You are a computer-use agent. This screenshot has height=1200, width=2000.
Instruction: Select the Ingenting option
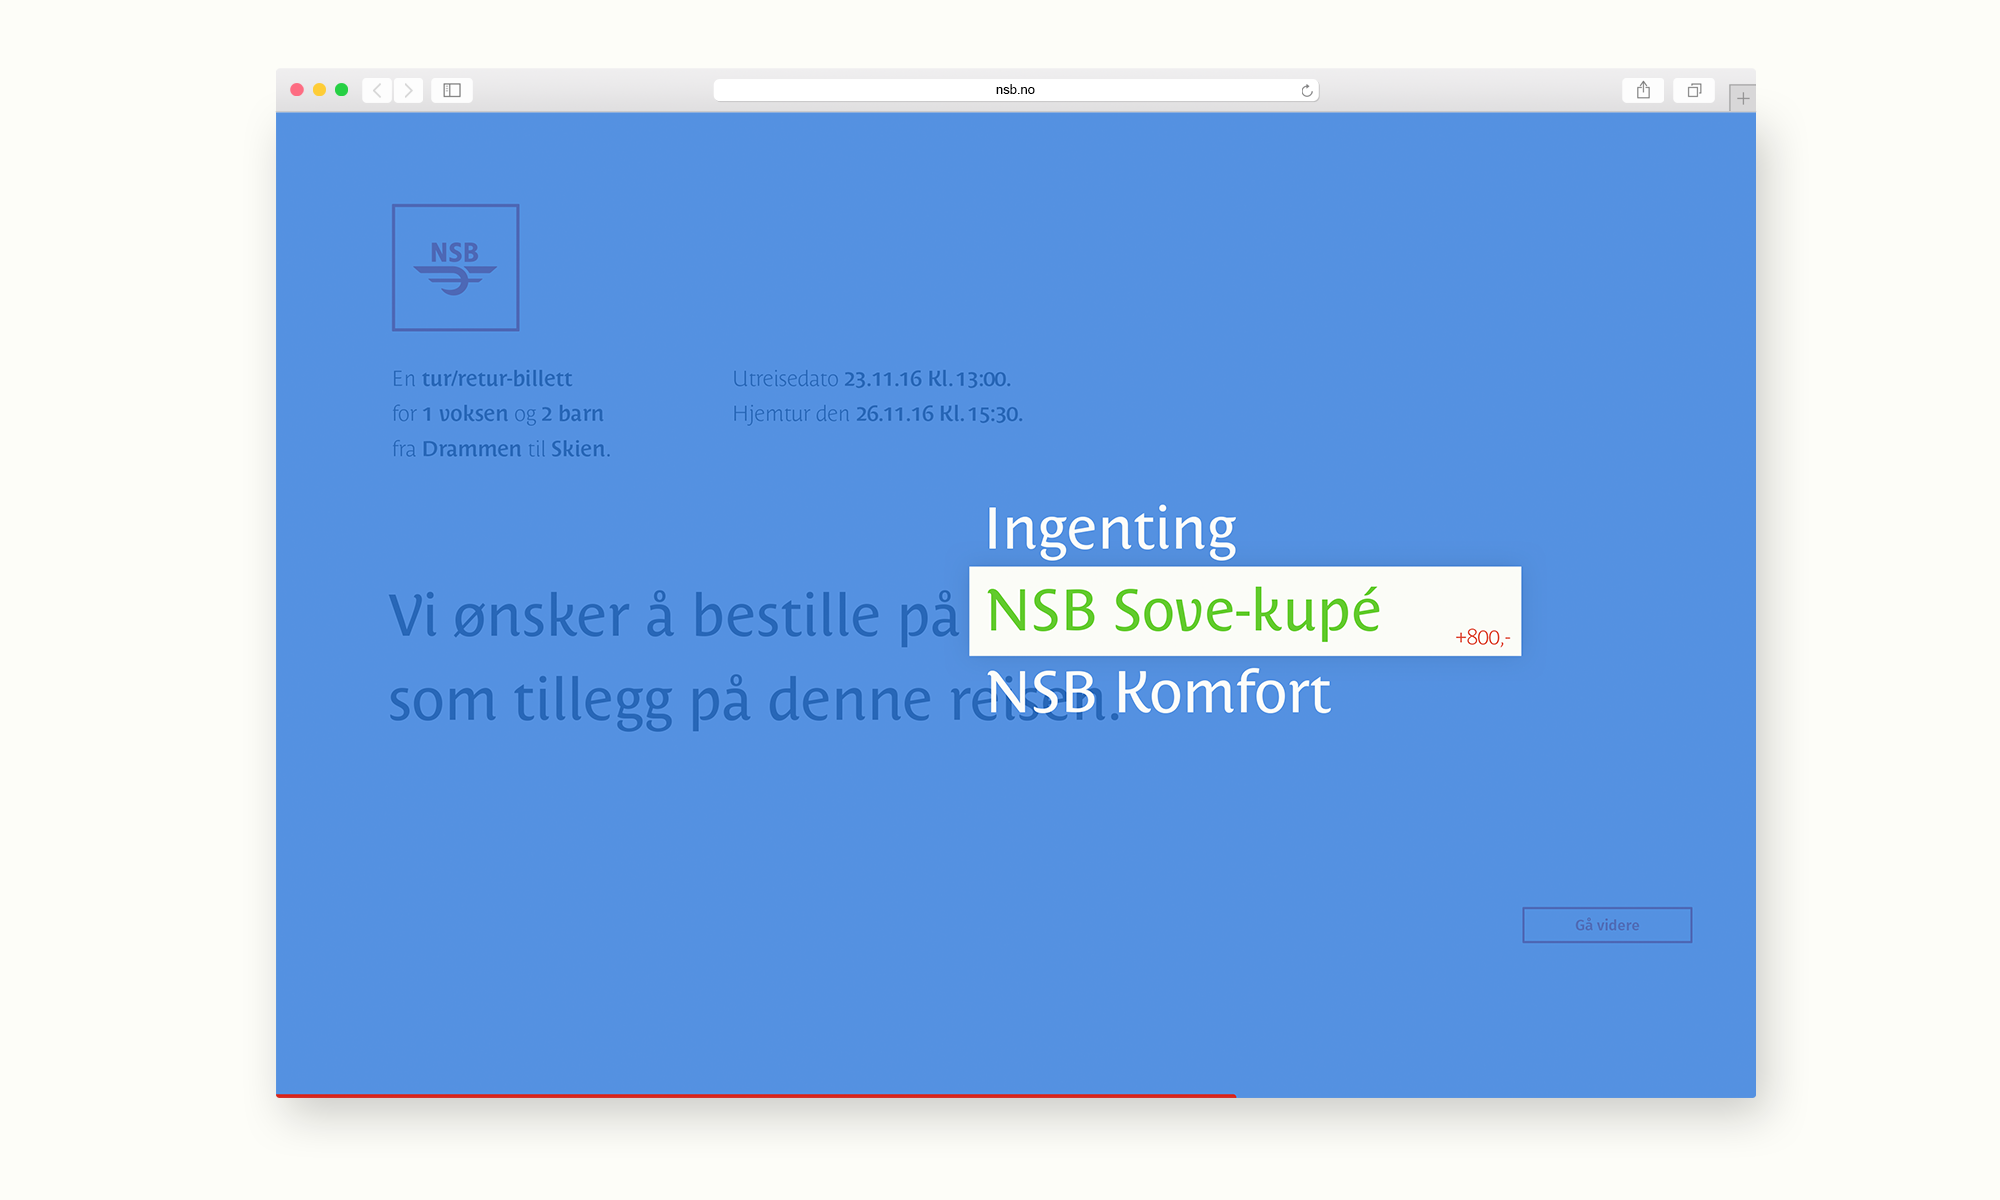(x=1110, y=529)
